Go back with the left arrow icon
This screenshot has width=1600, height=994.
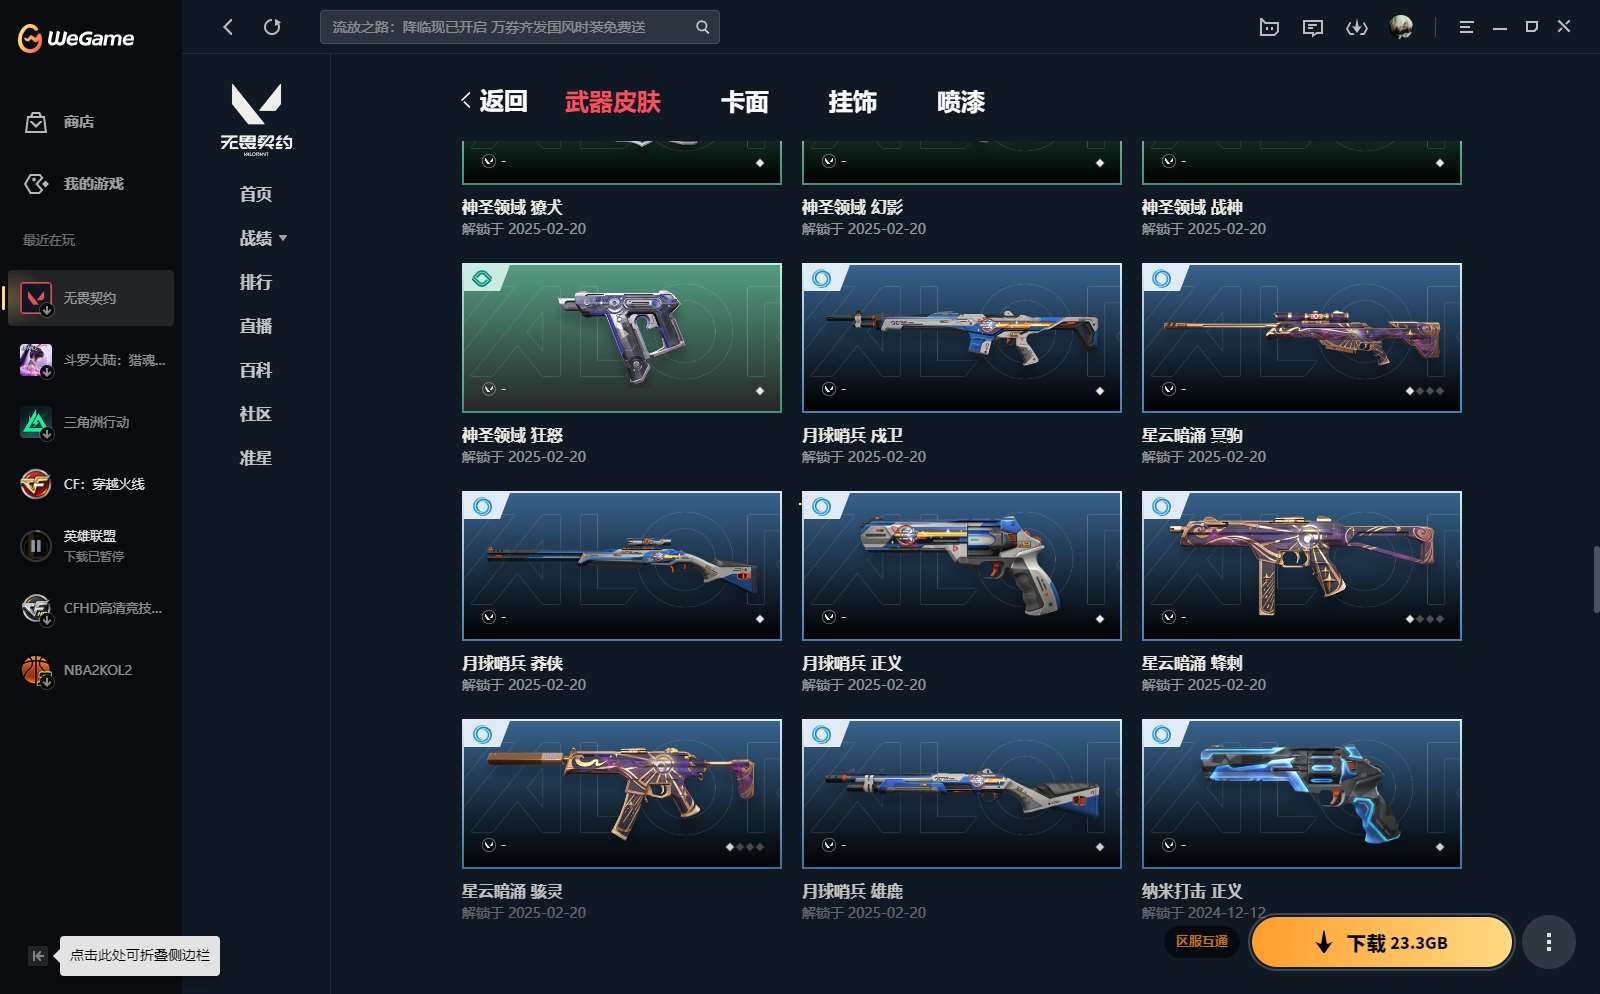(x=228, y=27)
